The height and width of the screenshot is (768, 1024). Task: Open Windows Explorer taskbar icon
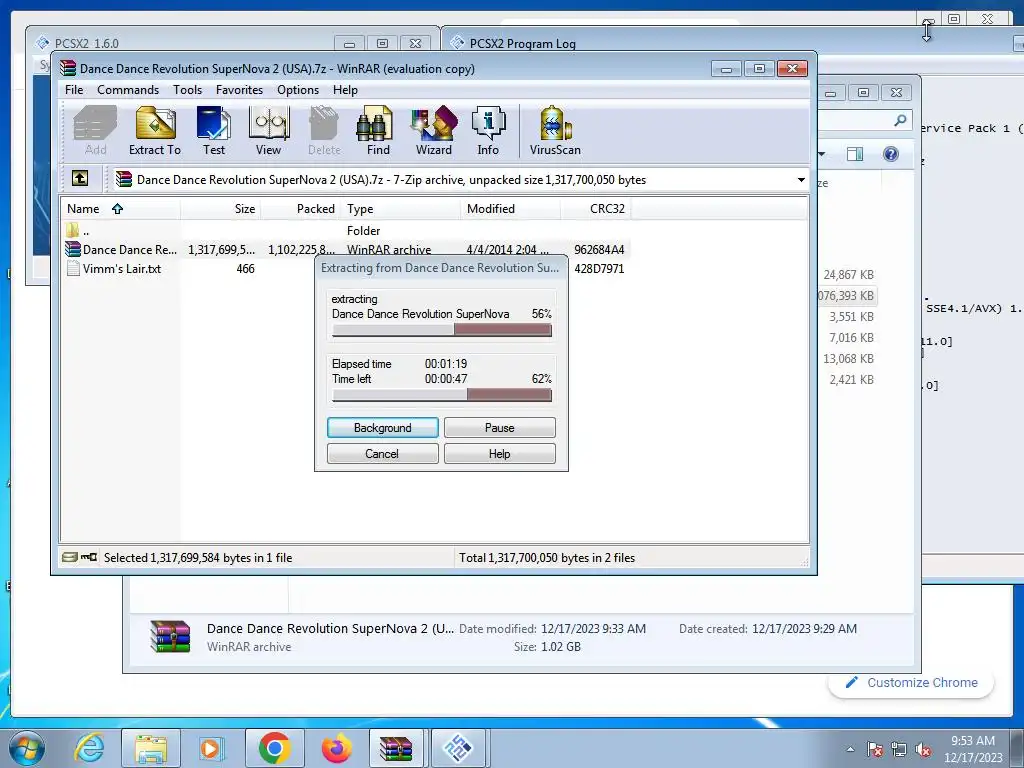pyautogui.click(x=151, y=748)
